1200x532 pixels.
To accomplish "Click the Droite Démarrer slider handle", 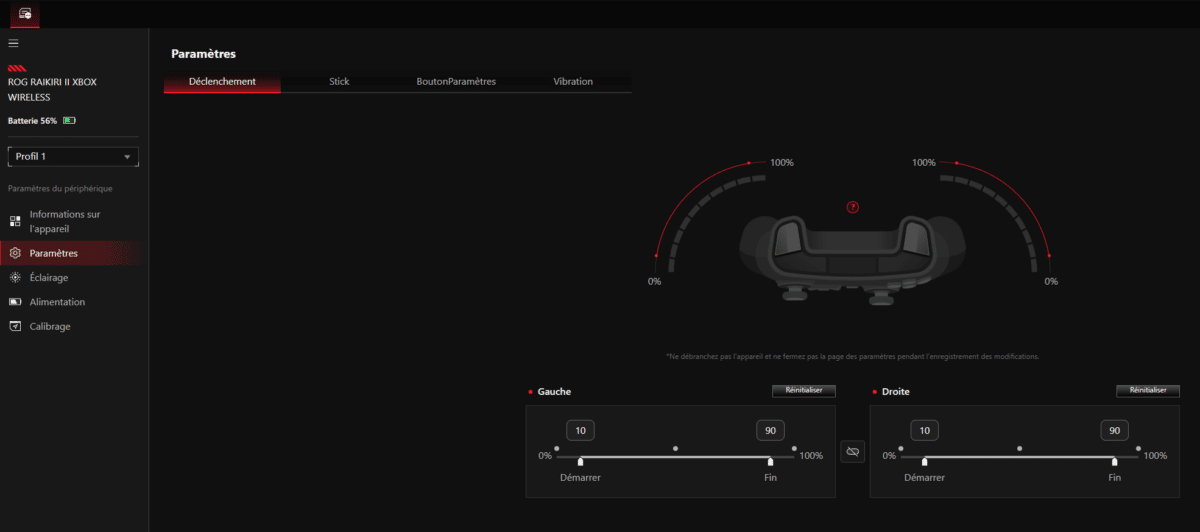I will pos(925,461).
